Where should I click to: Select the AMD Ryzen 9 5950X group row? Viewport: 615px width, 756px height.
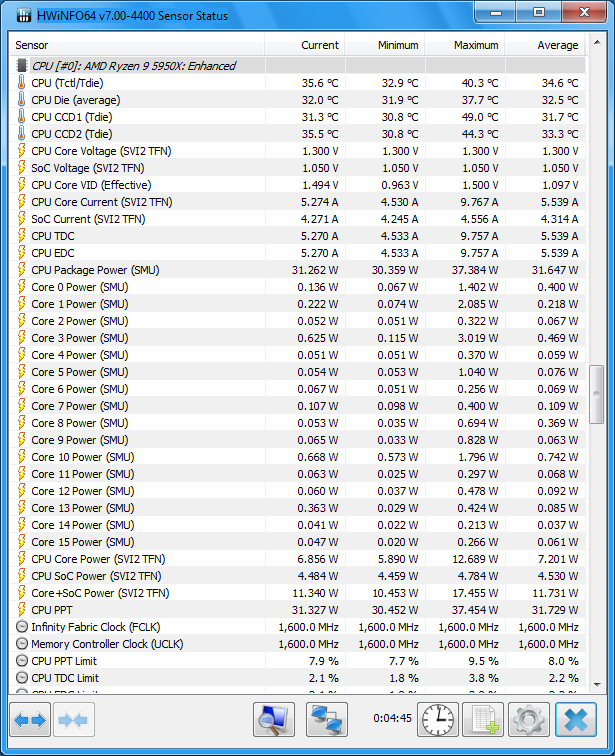point(134,66)
